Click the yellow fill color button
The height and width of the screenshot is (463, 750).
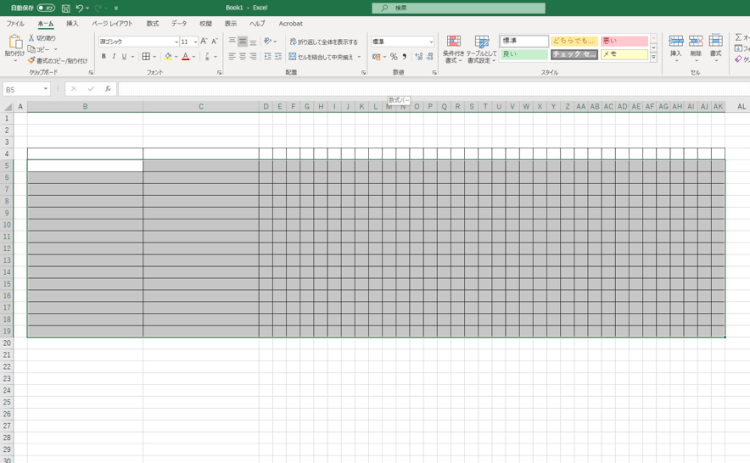[x=167, y=57]
